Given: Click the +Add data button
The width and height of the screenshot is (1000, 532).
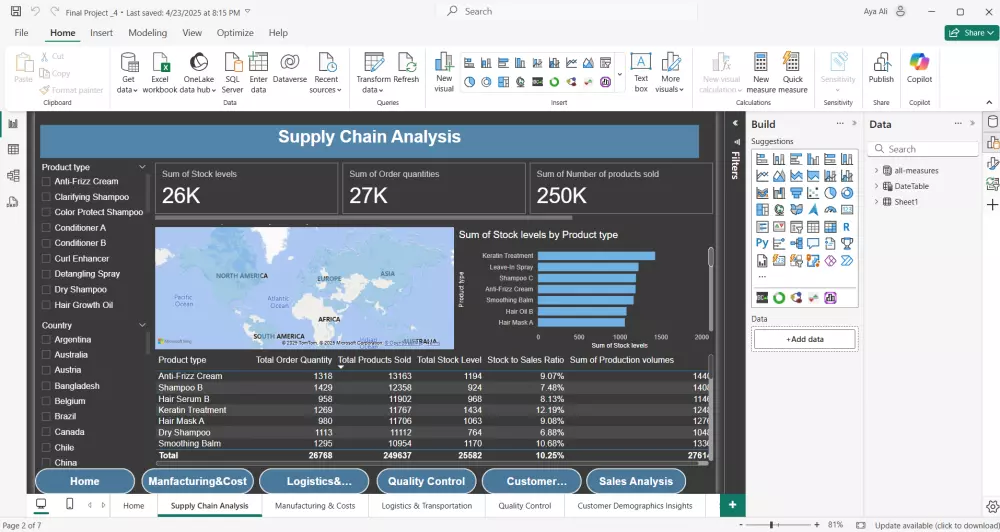Looking at the screenshot, I should click(805, 339).
